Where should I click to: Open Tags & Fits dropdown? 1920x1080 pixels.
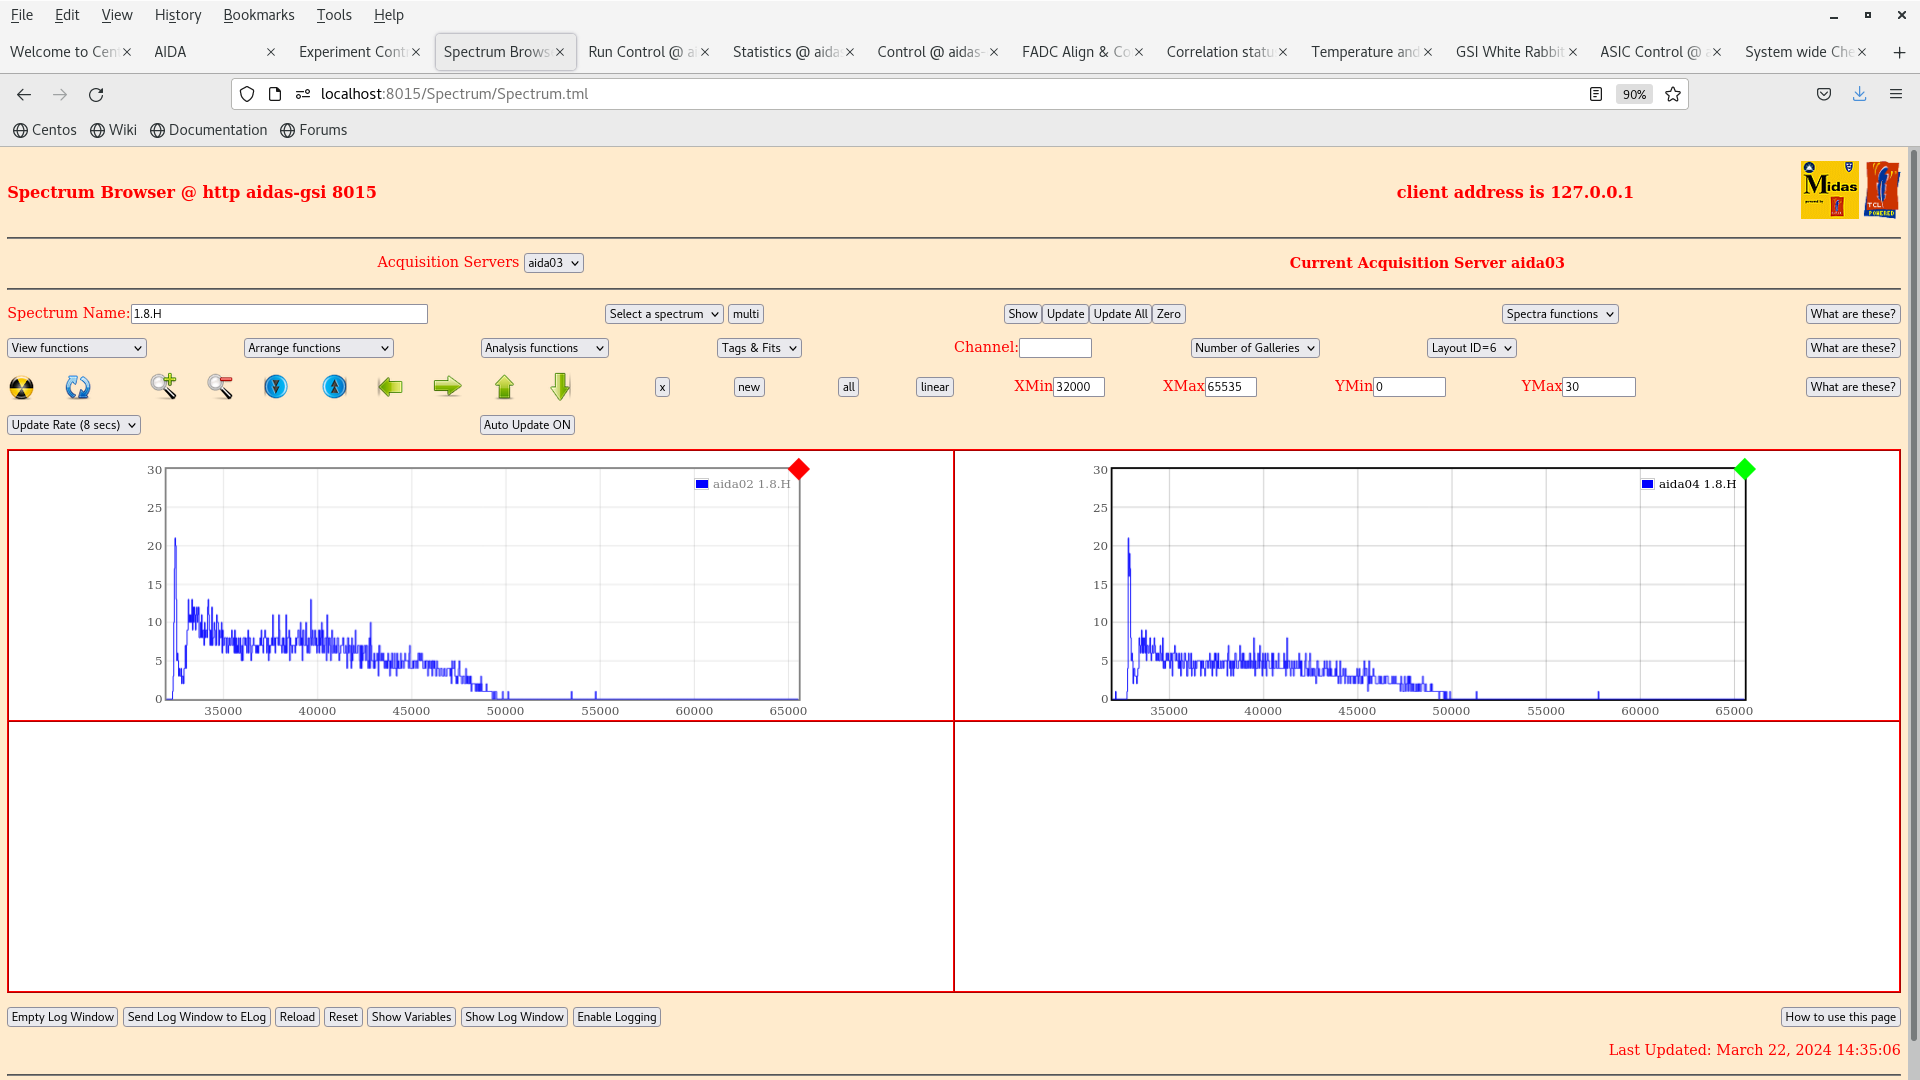tap(759, 348)
